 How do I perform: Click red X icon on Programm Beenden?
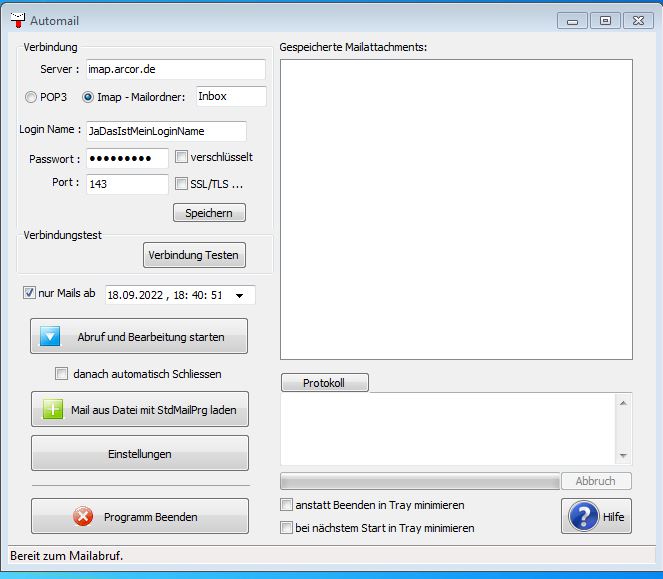pyautogui.click(x=83, y=516)
